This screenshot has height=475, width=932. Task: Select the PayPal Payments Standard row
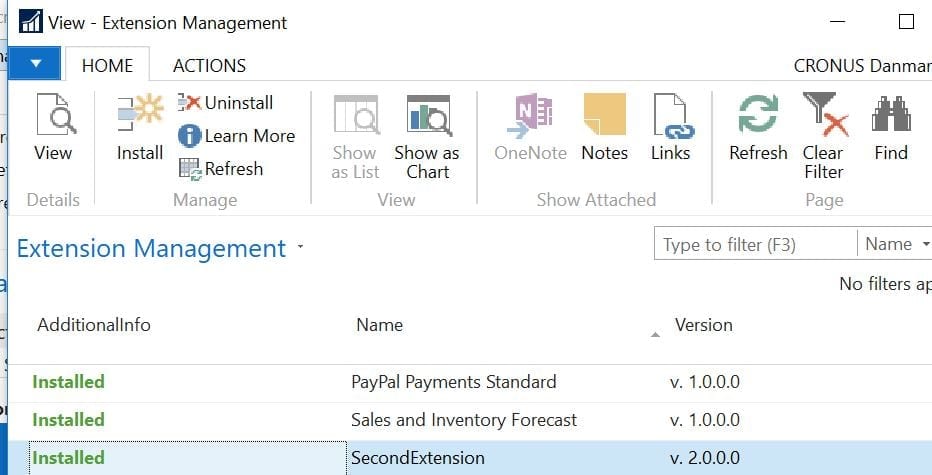tap(470, 382)
